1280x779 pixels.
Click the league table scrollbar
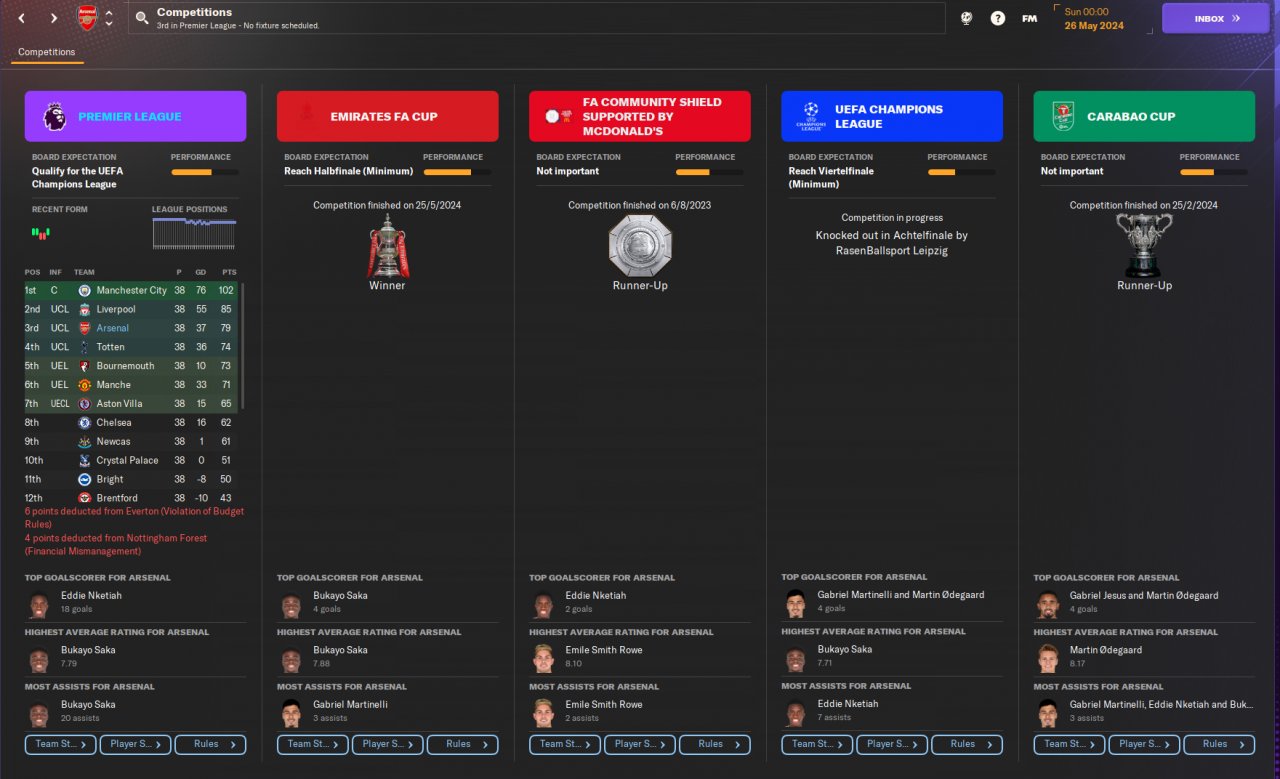(x=243, y=345)
